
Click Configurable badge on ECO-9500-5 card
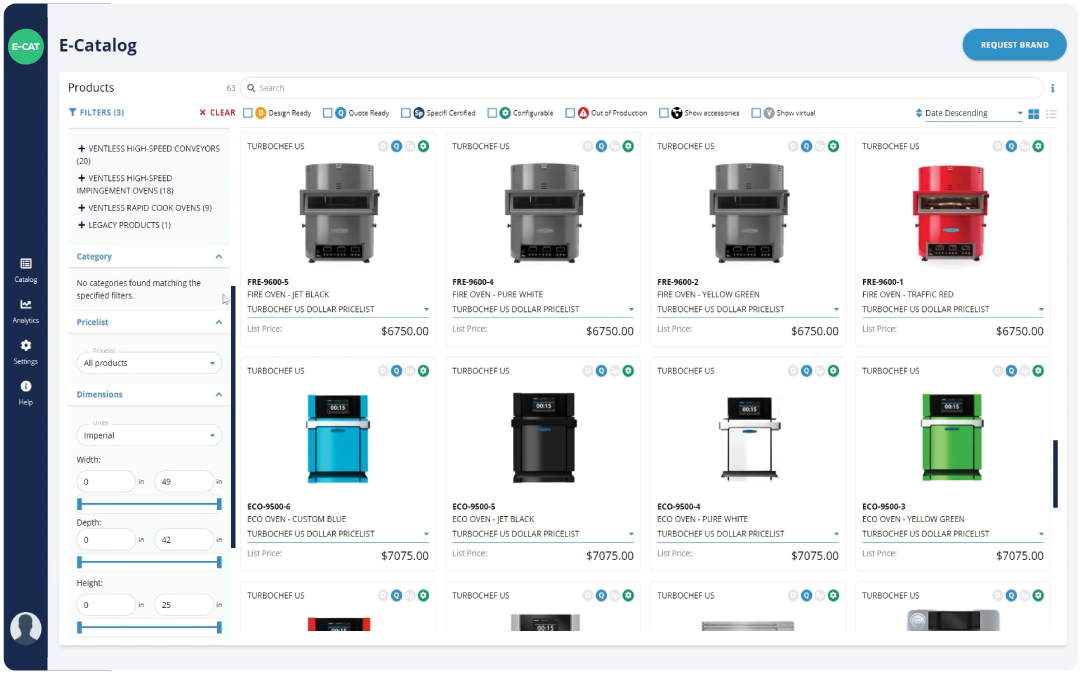coord(628,371)
